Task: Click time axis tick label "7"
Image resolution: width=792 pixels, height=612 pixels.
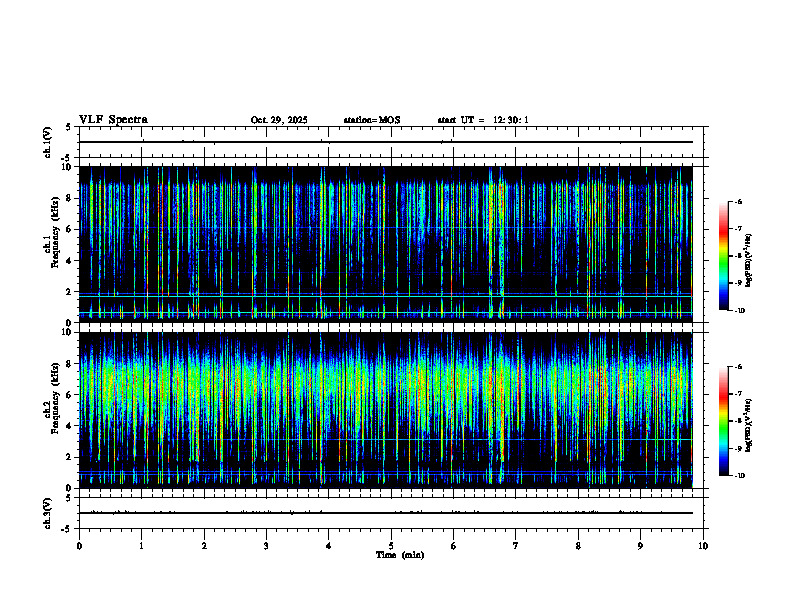Action: coord(516,546)
